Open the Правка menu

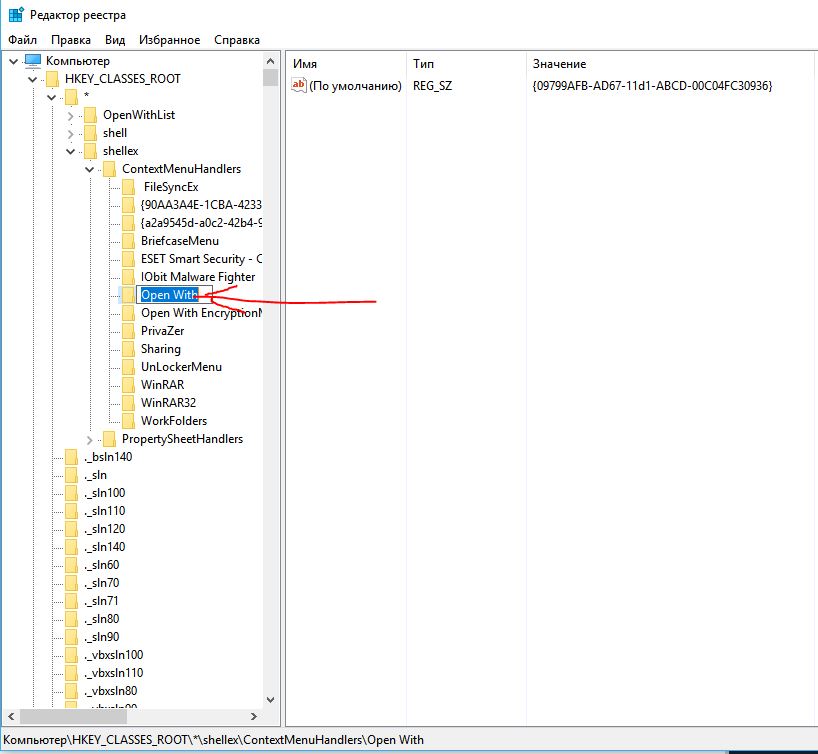71,40
